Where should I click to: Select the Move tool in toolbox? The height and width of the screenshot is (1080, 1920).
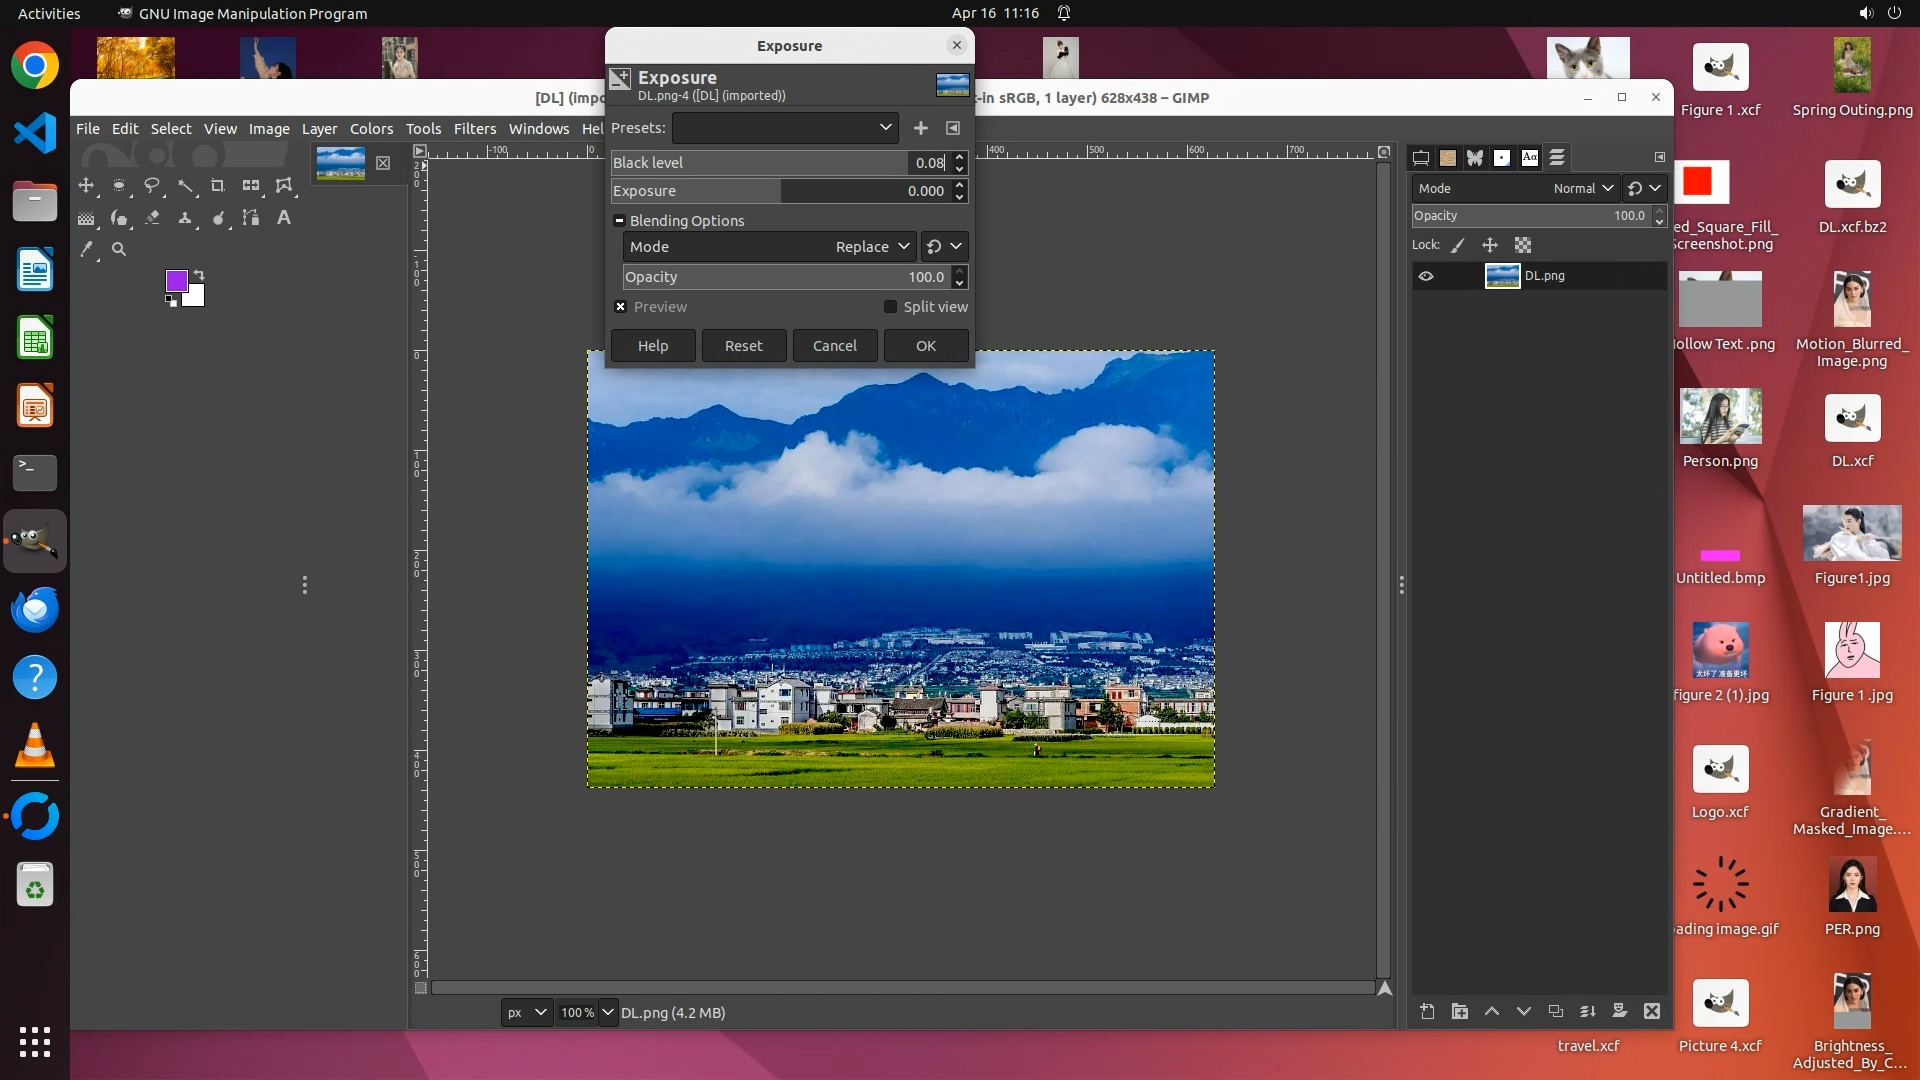(x=86, y=186)
